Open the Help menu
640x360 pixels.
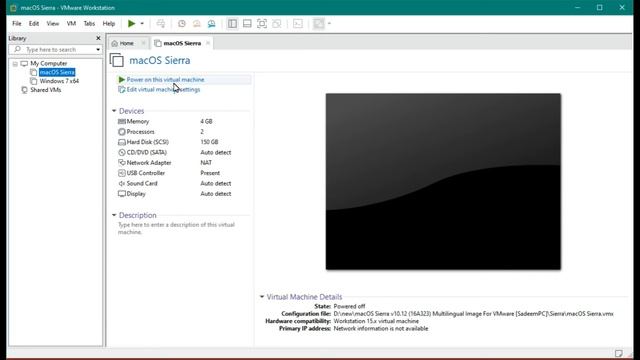(x=109, y=24)
